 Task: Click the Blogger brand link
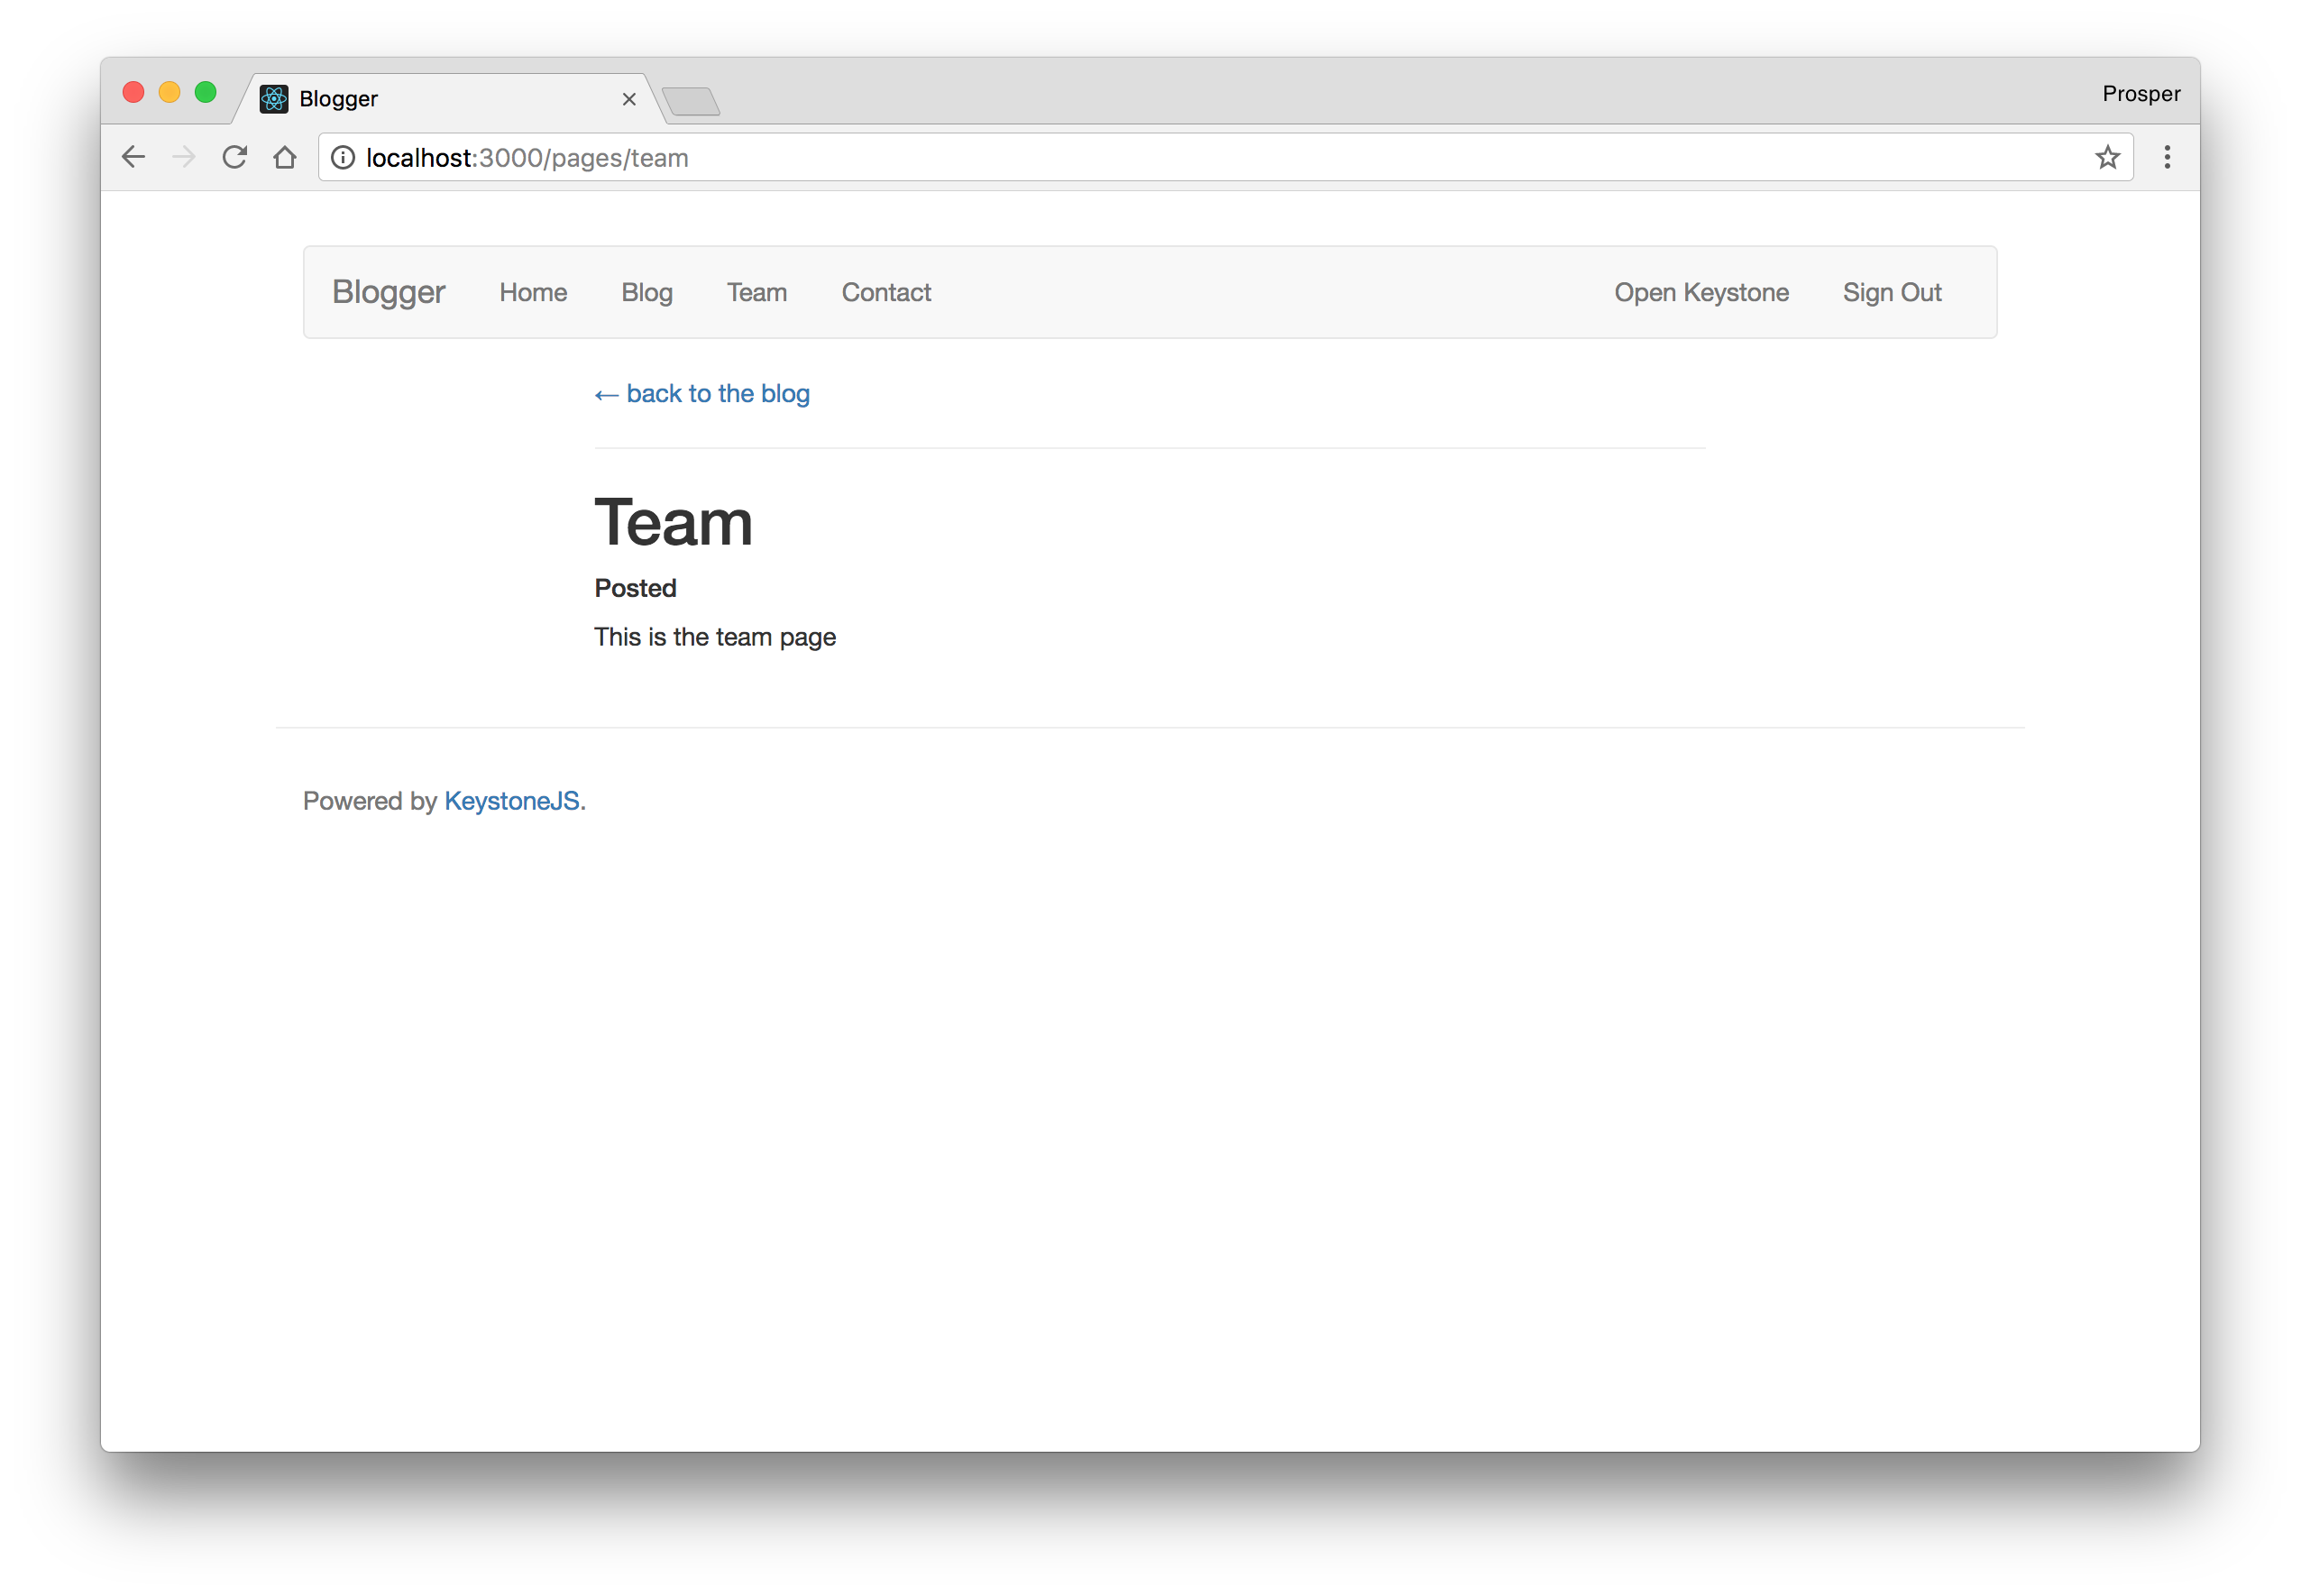[388, 292]
